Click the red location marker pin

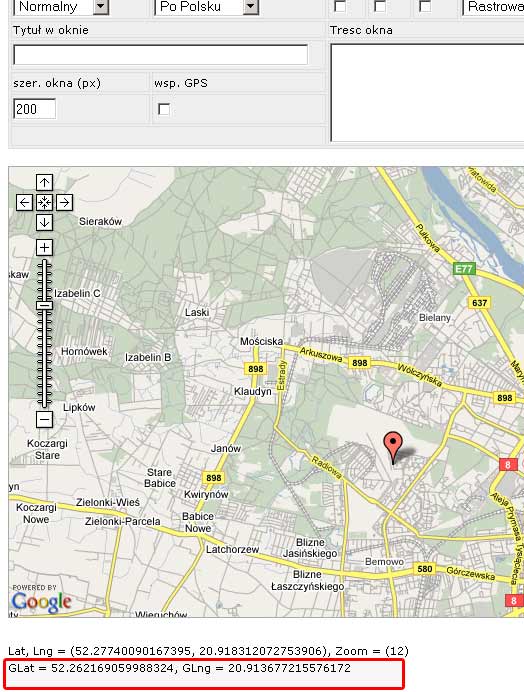point(393,447)
